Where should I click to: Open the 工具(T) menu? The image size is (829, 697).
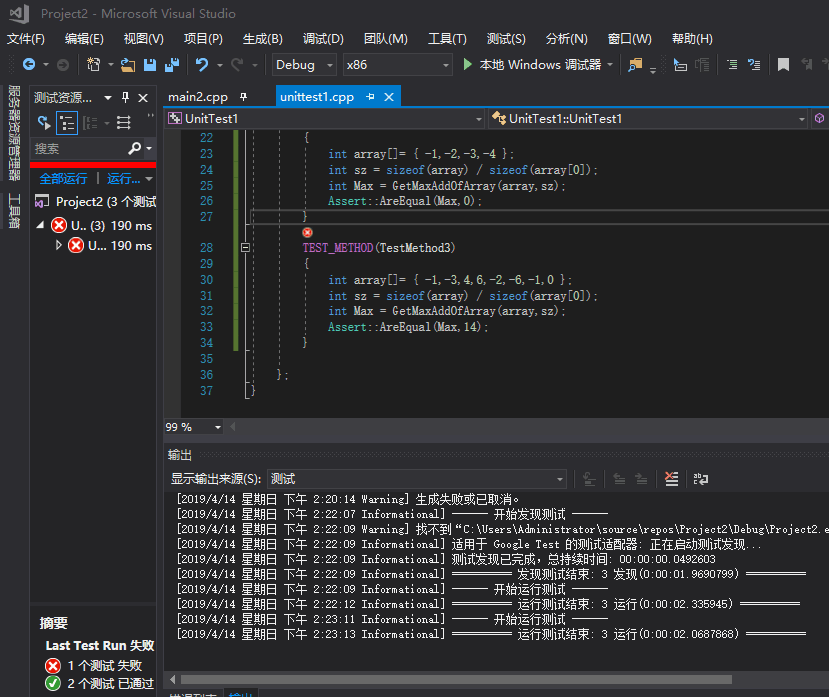tap(447, 39)
